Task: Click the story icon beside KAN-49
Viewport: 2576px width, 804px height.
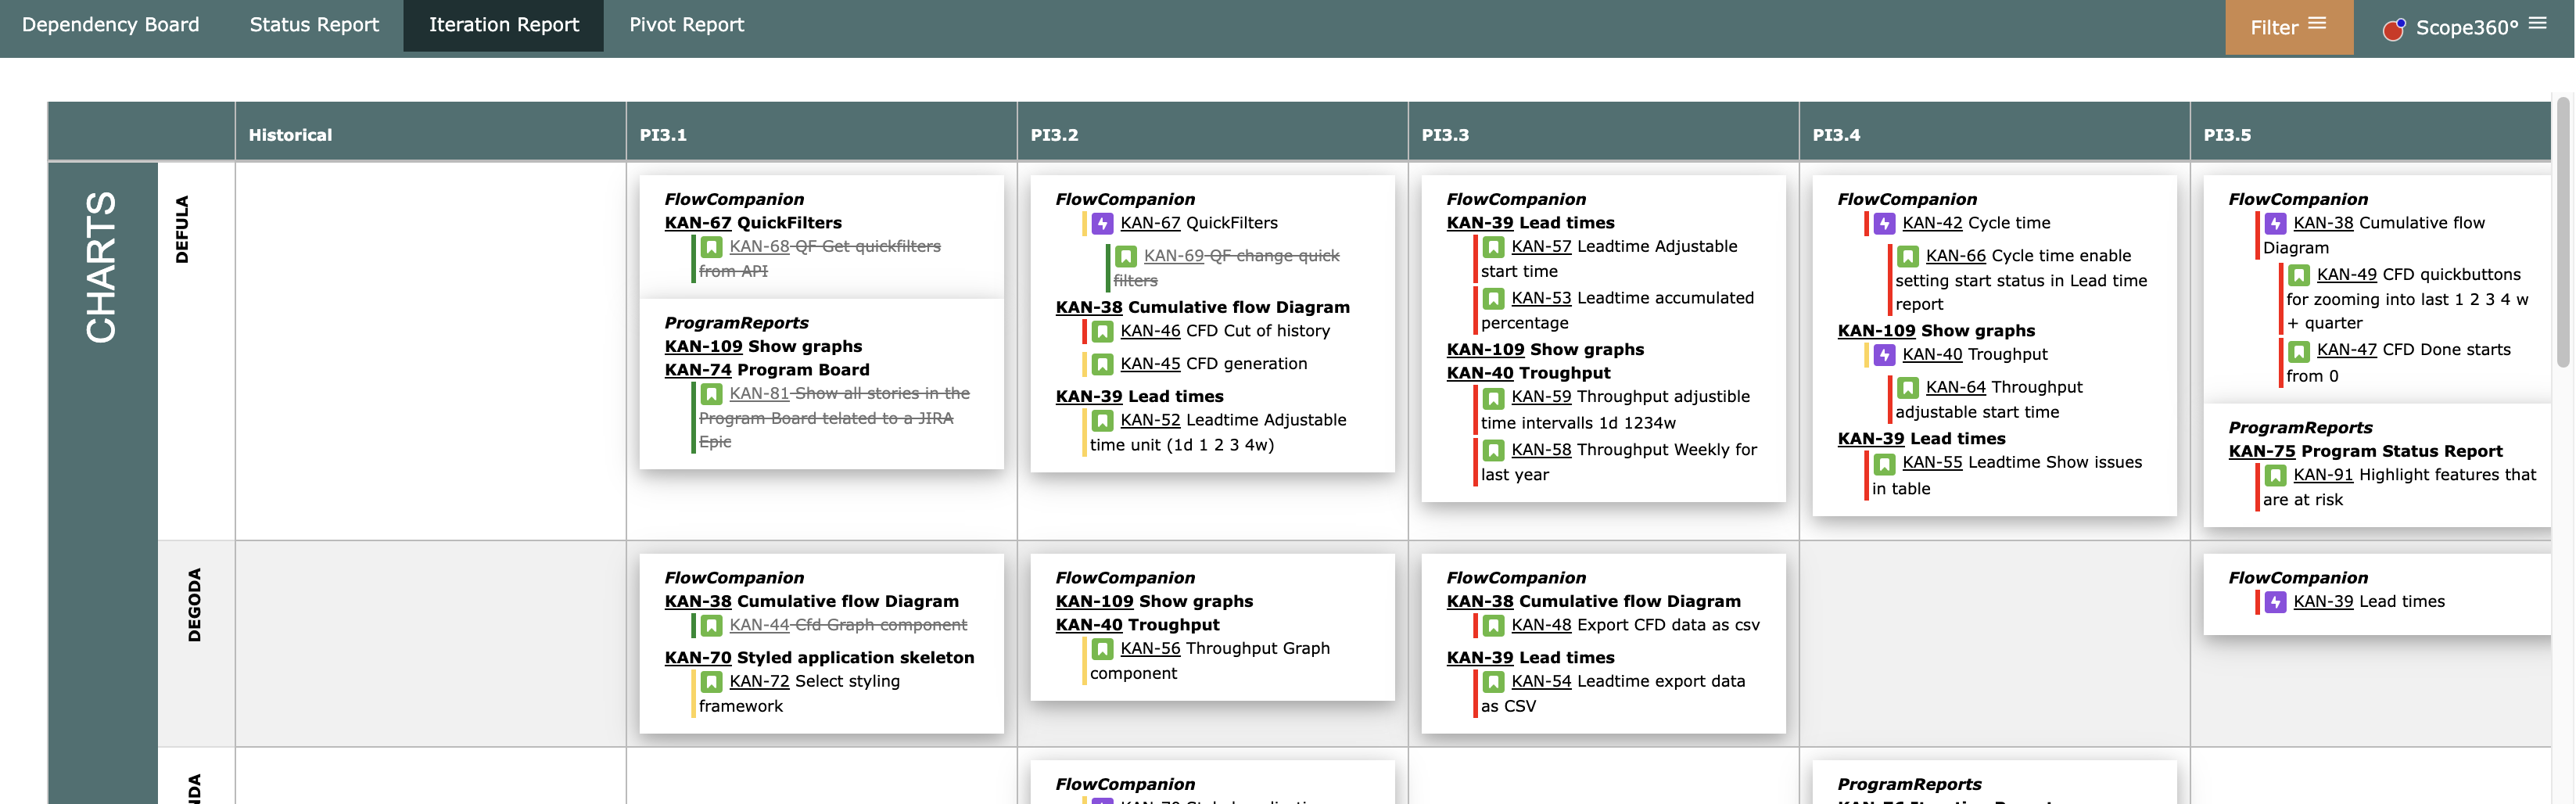Action: (x=2299, y=275)
